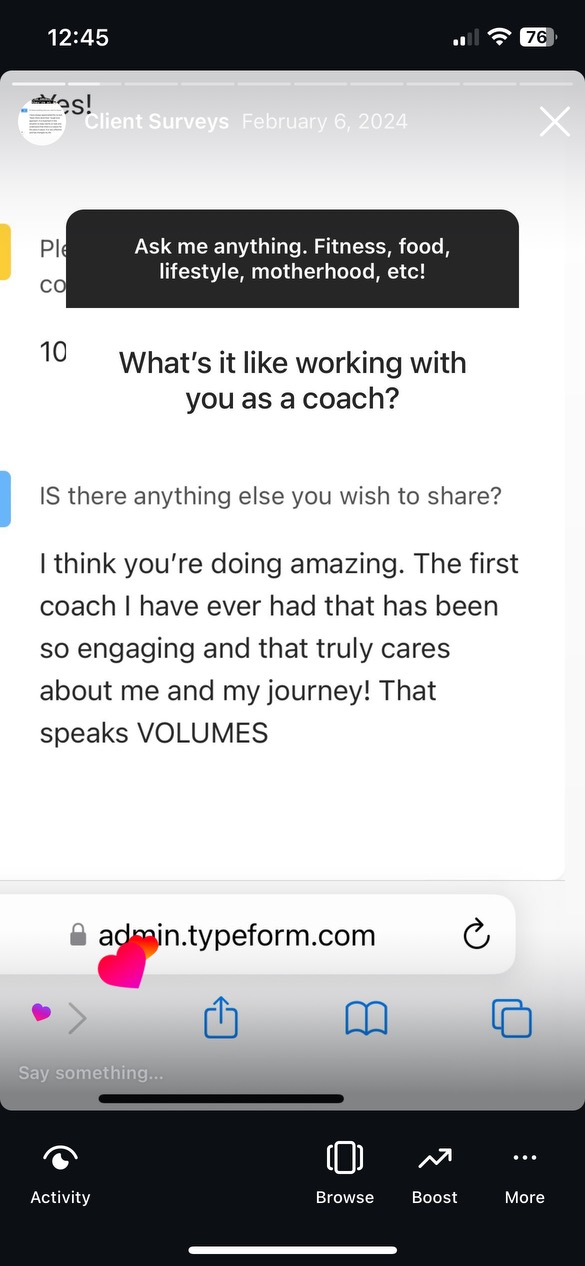Tap the tabs overview icon
This screenshot has height=1266, width=585.
512,1019
